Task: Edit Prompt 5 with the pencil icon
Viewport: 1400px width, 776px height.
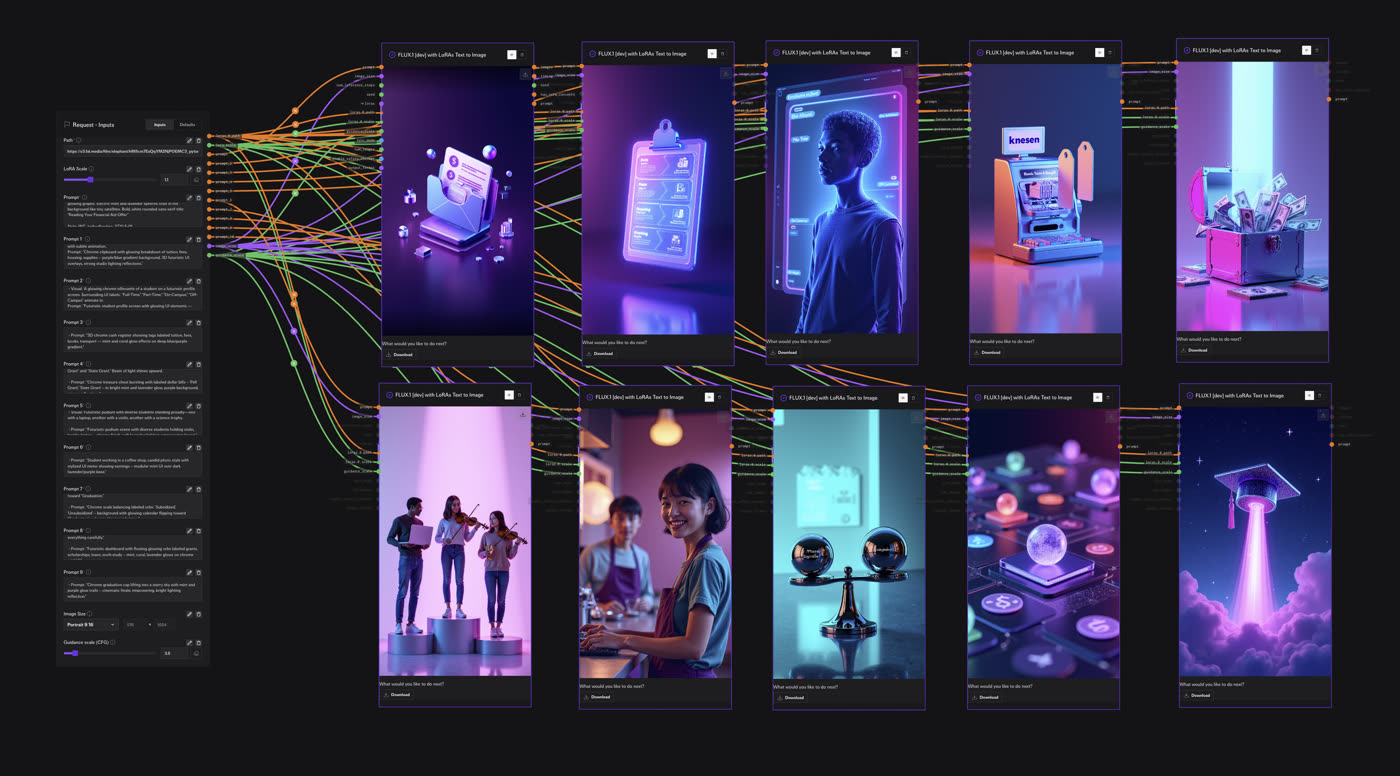Action: click(189, 406)
